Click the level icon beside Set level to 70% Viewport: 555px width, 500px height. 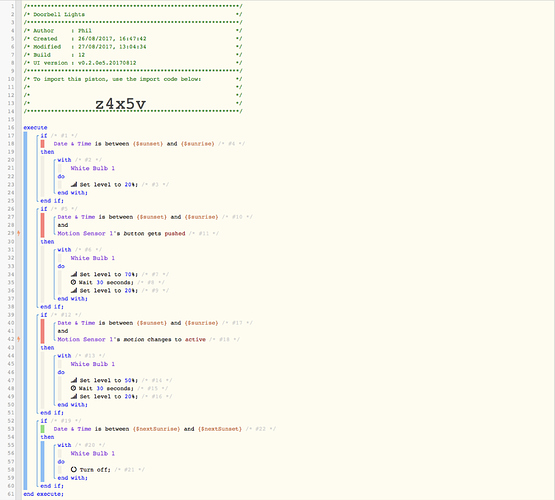click(x=74, y=274)
